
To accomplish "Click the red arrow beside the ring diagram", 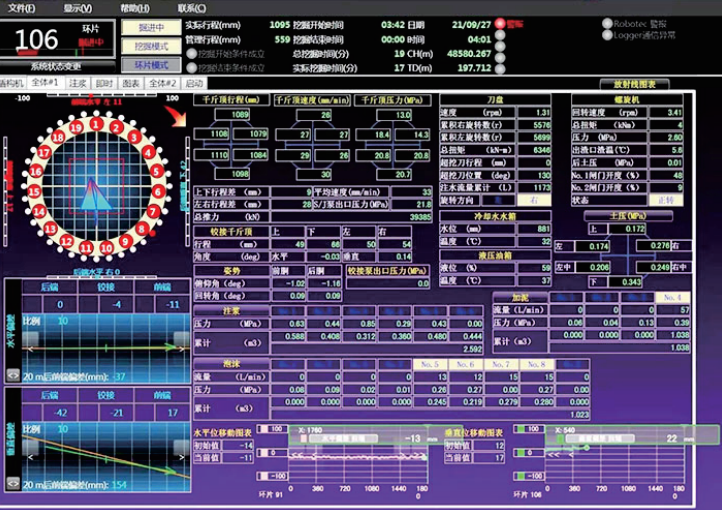I will tap(181, 120).
